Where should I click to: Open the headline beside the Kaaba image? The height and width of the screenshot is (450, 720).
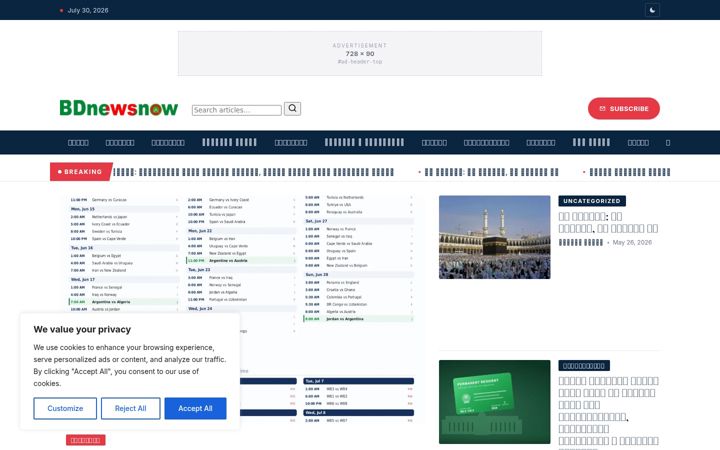(608, 222)
